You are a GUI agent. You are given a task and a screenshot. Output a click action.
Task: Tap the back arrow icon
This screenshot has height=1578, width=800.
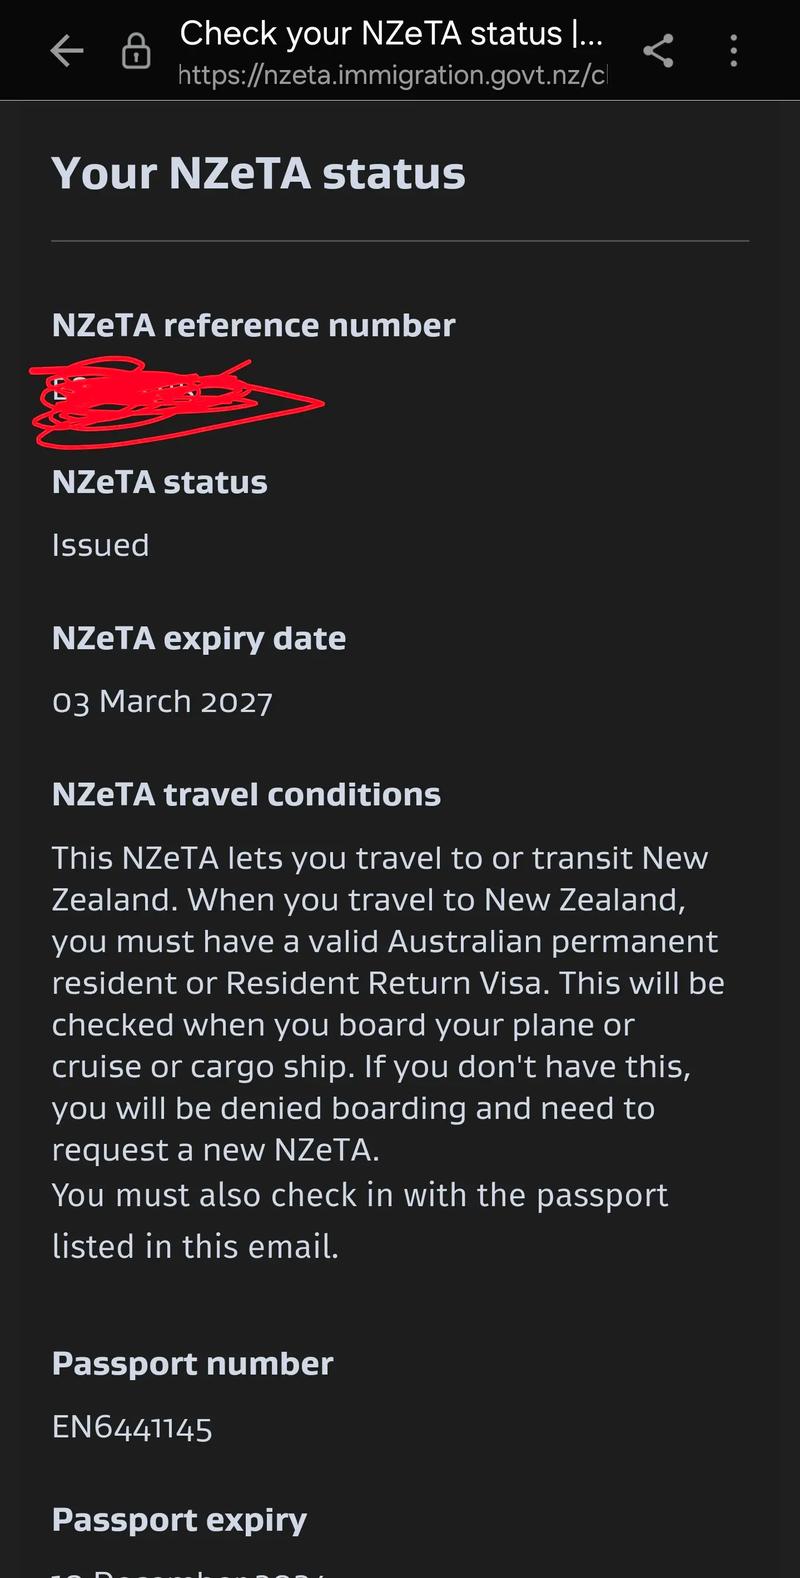[x=66, y=50]
